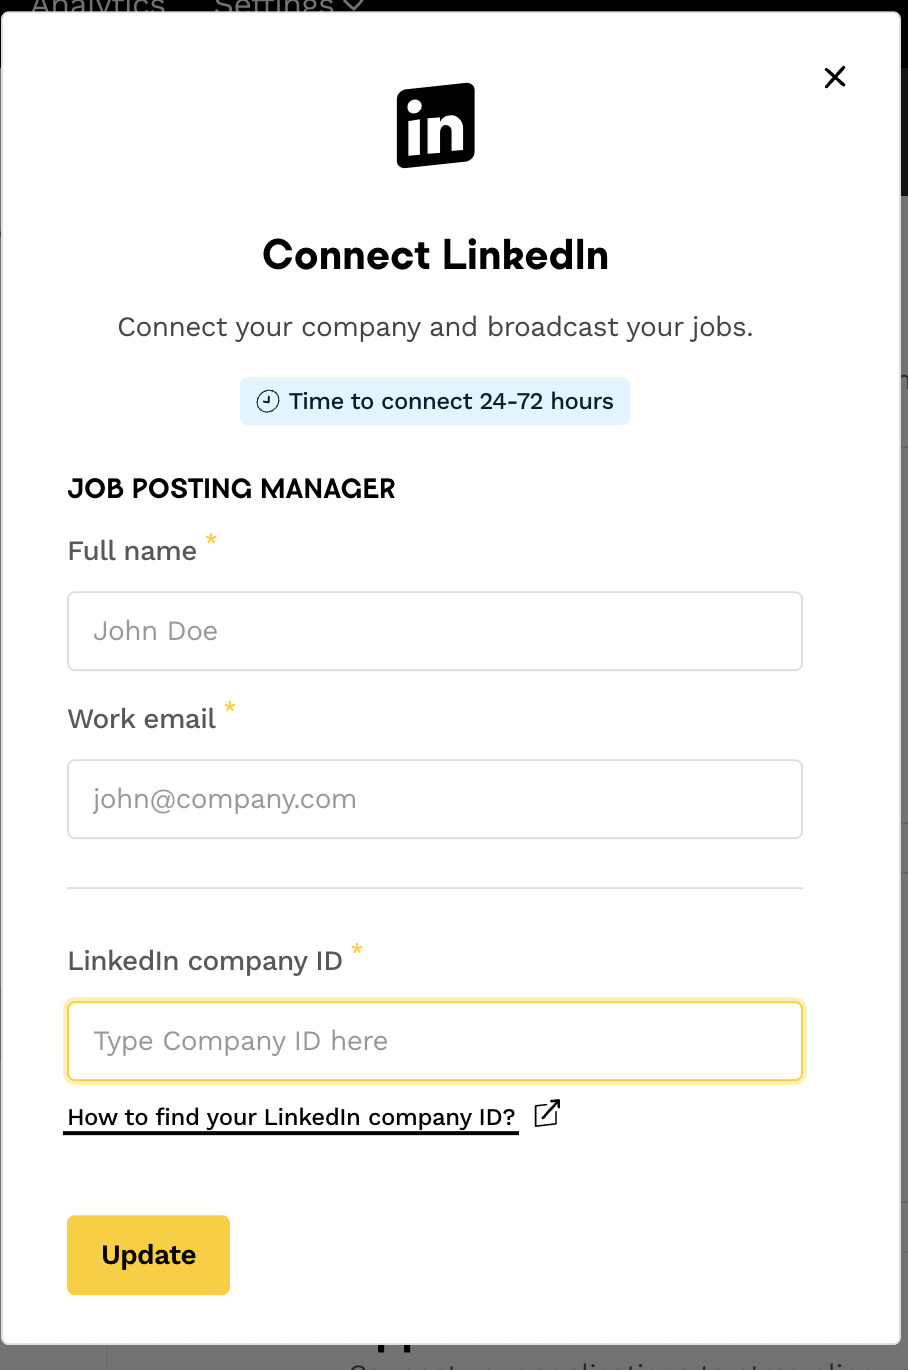
Task: Focus the Full name input field
Action: (x=435, y=631)
